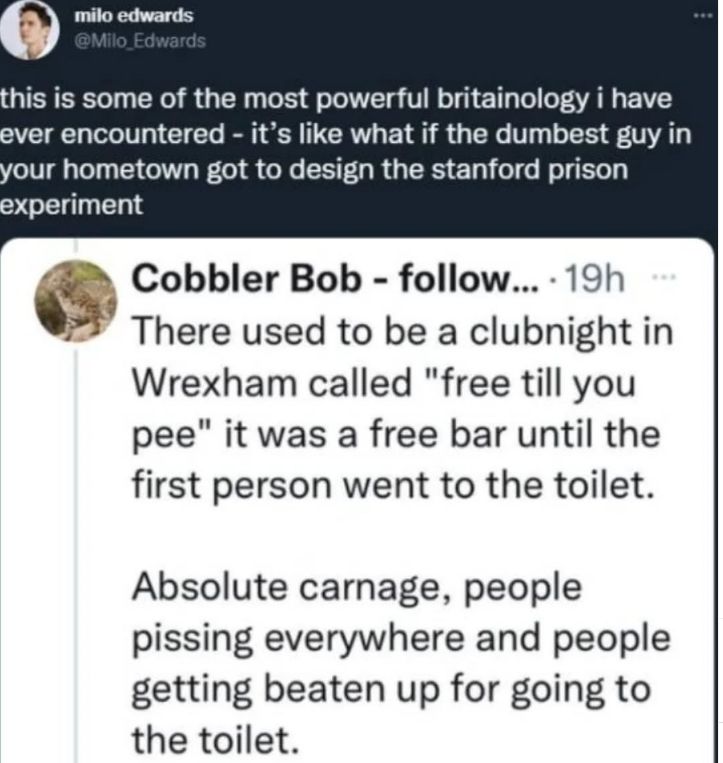Open the @Milo_Edwards handle link
This screenshot has height=763, width=723.
coord(134,41)
